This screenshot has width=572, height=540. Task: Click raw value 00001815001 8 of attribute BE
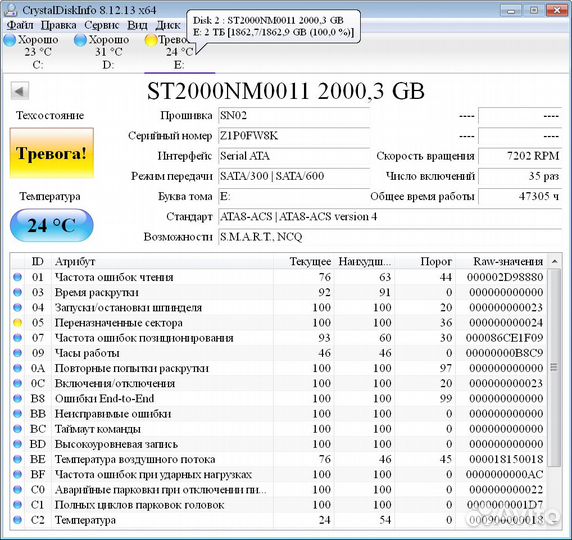coord(506,459)
